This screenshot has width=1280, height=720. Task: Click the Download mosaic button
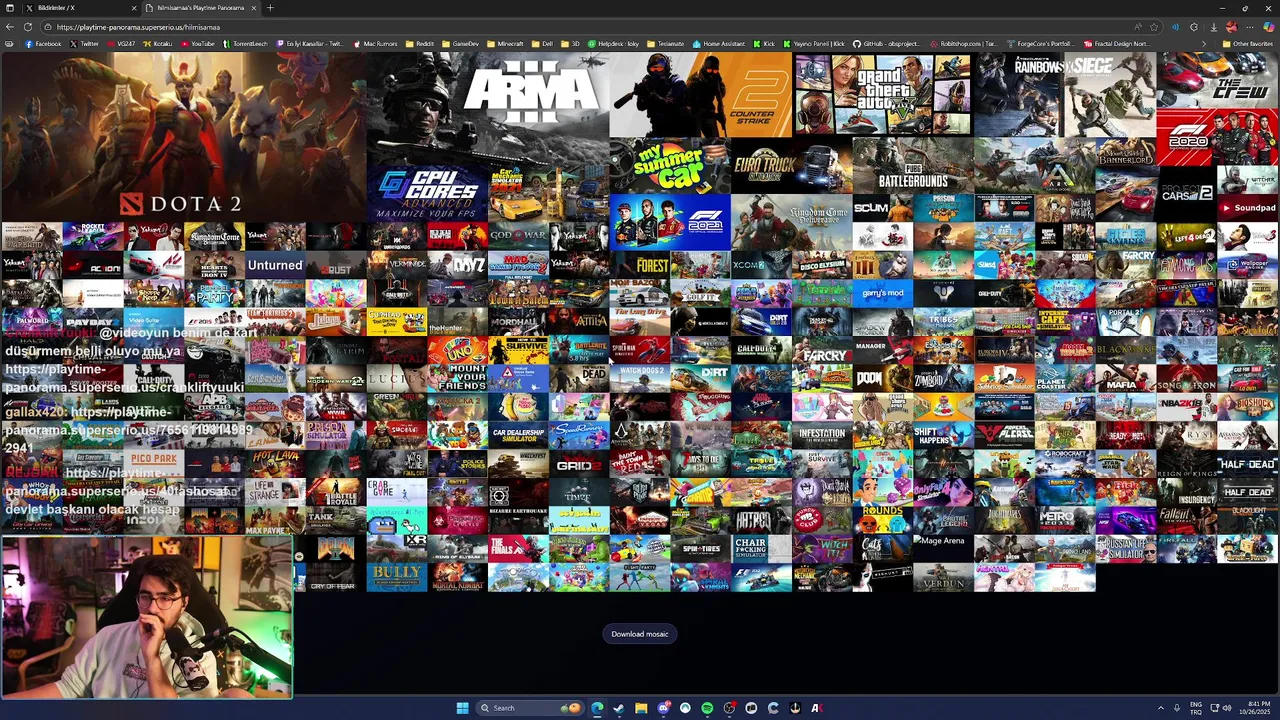[x=640, y=634]
